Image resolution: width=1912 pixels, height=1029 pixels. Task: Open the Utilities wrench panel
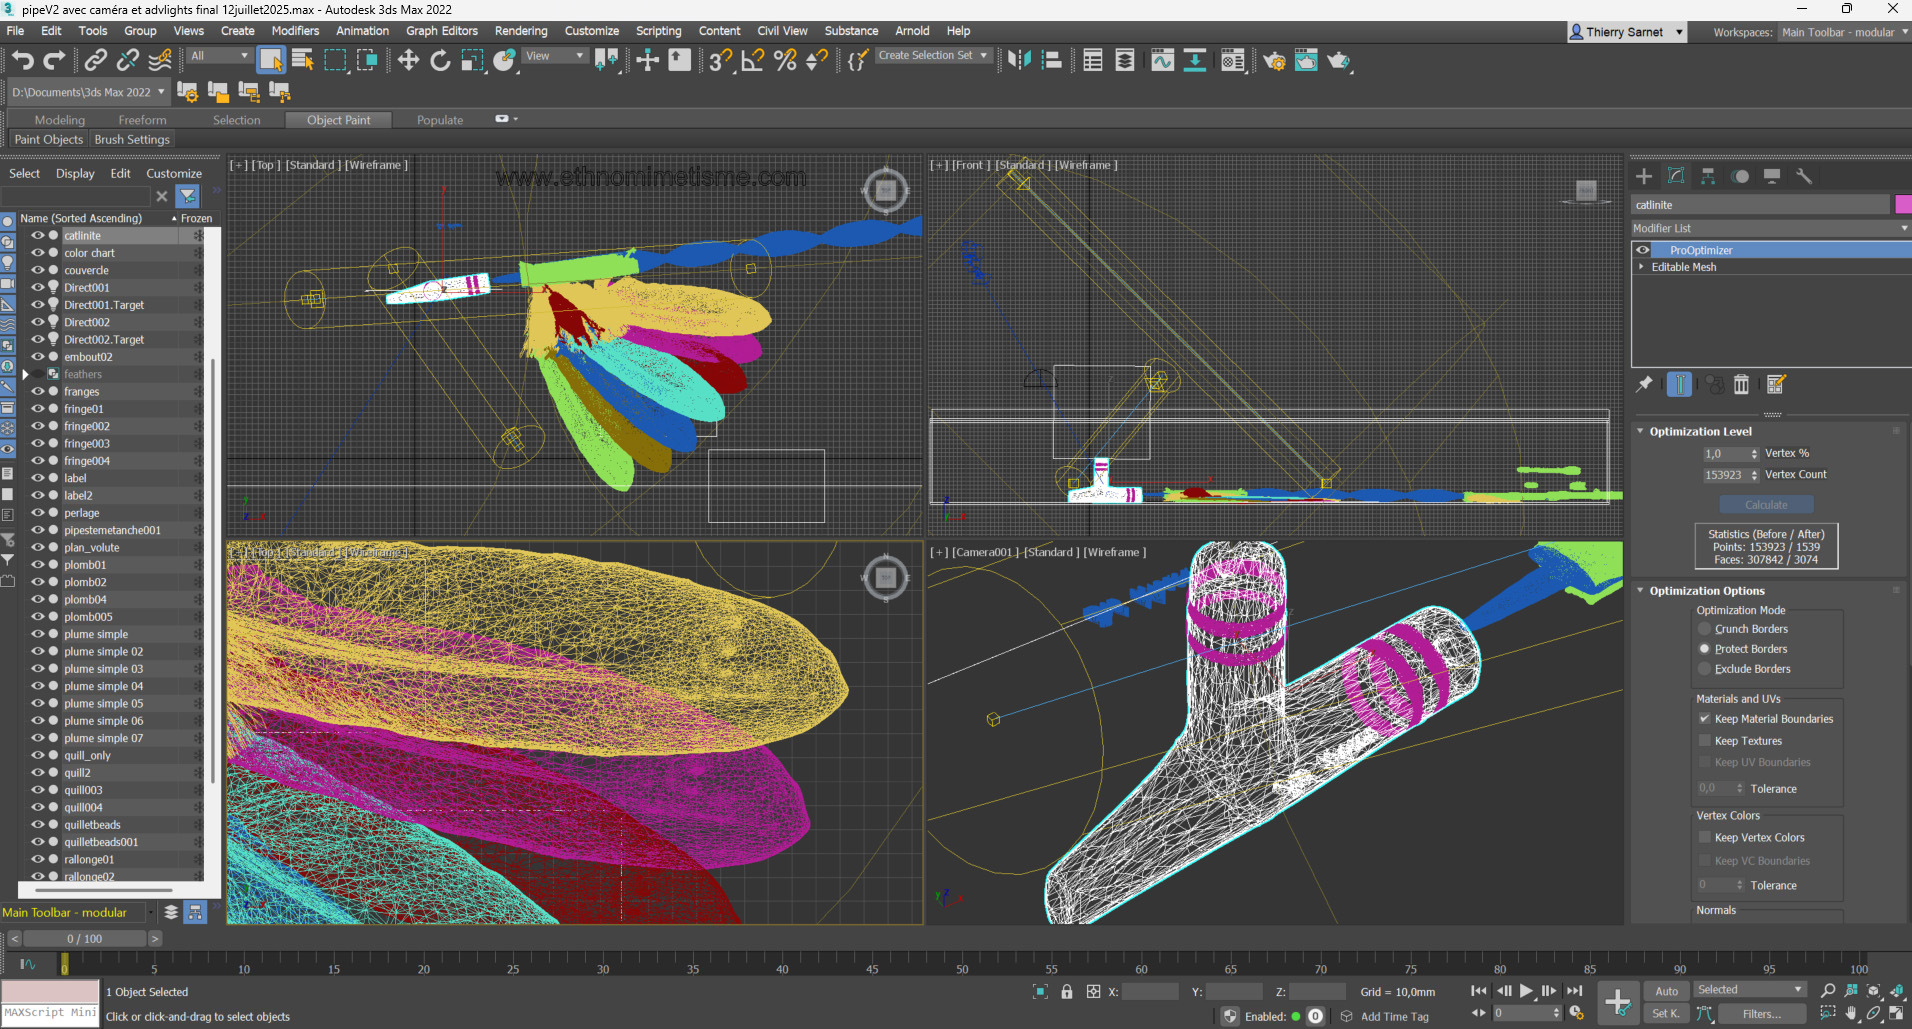[x=1804, y=177]
